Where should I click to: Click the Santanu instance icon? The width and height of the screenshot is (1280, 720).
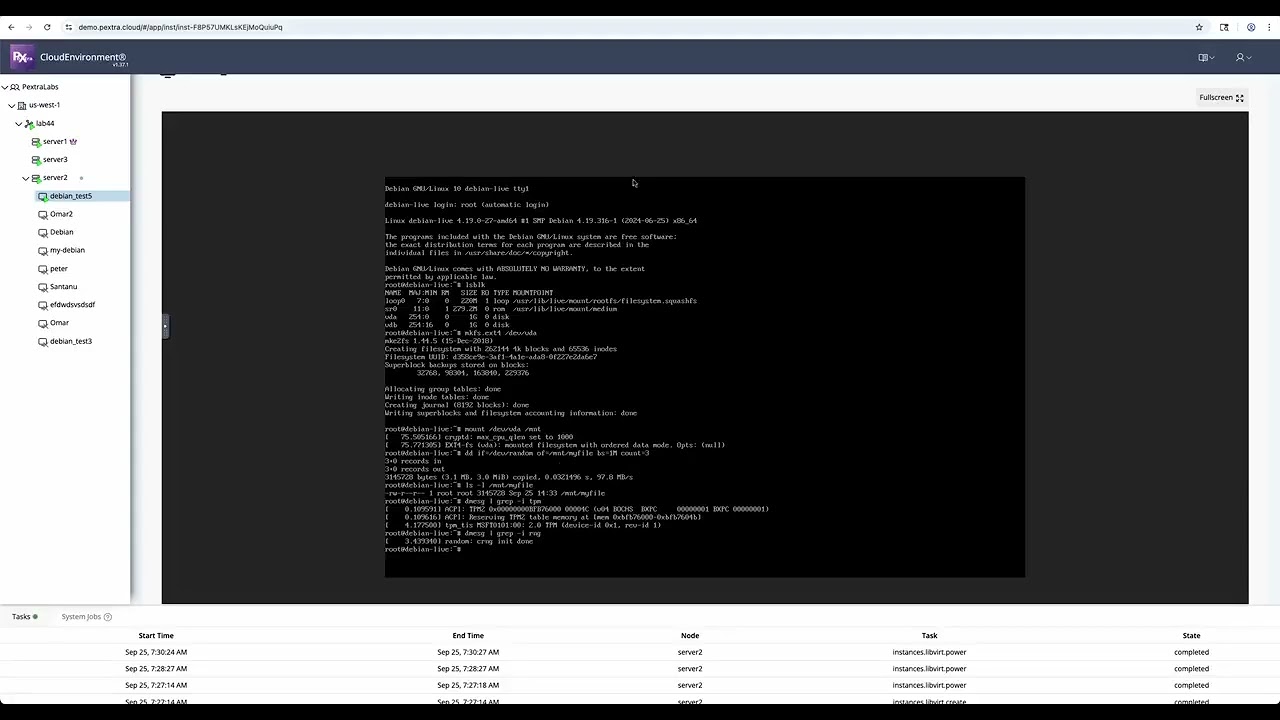click(x=43, y=287)
